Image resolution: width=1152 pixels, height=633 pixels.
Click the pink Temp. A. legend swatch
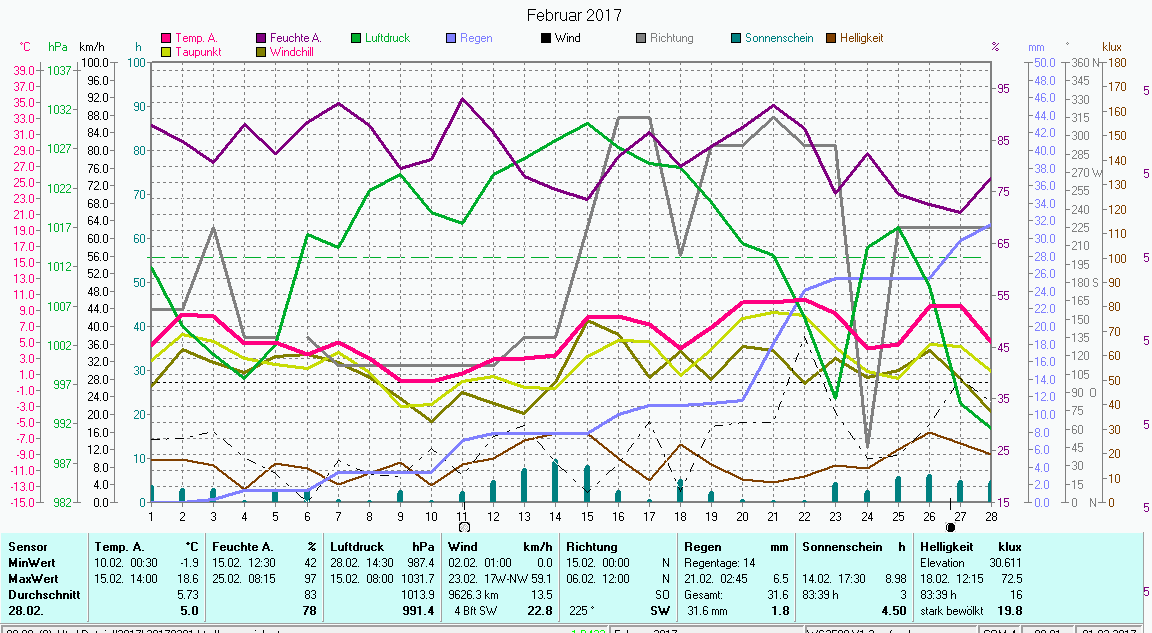click(x=166, y=38)
